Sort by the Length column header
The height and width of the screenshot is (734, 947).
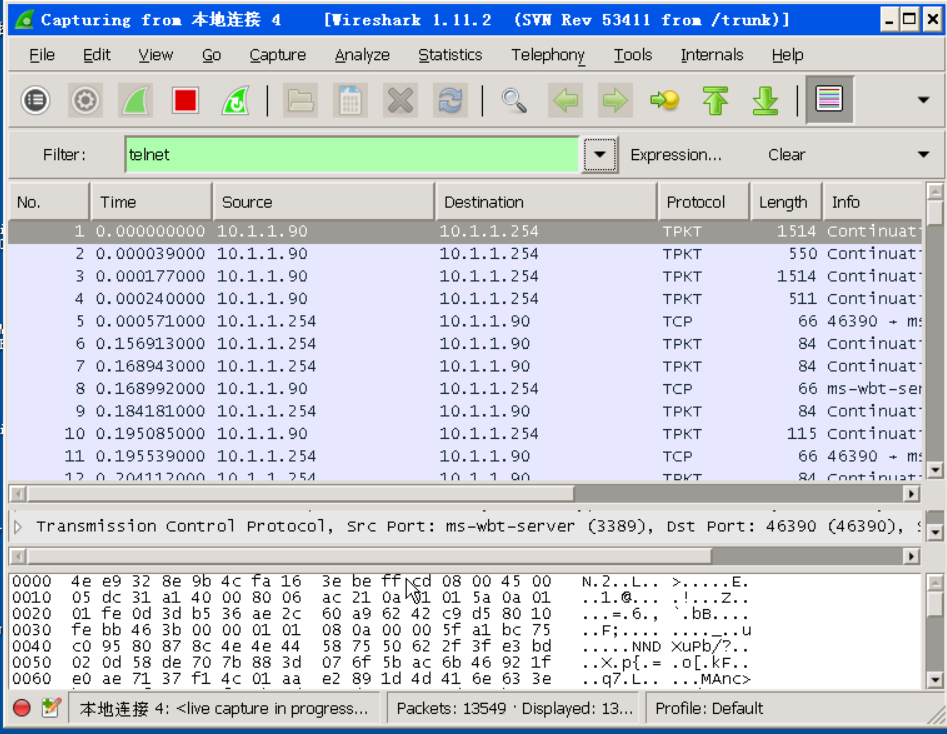point(786,202)
